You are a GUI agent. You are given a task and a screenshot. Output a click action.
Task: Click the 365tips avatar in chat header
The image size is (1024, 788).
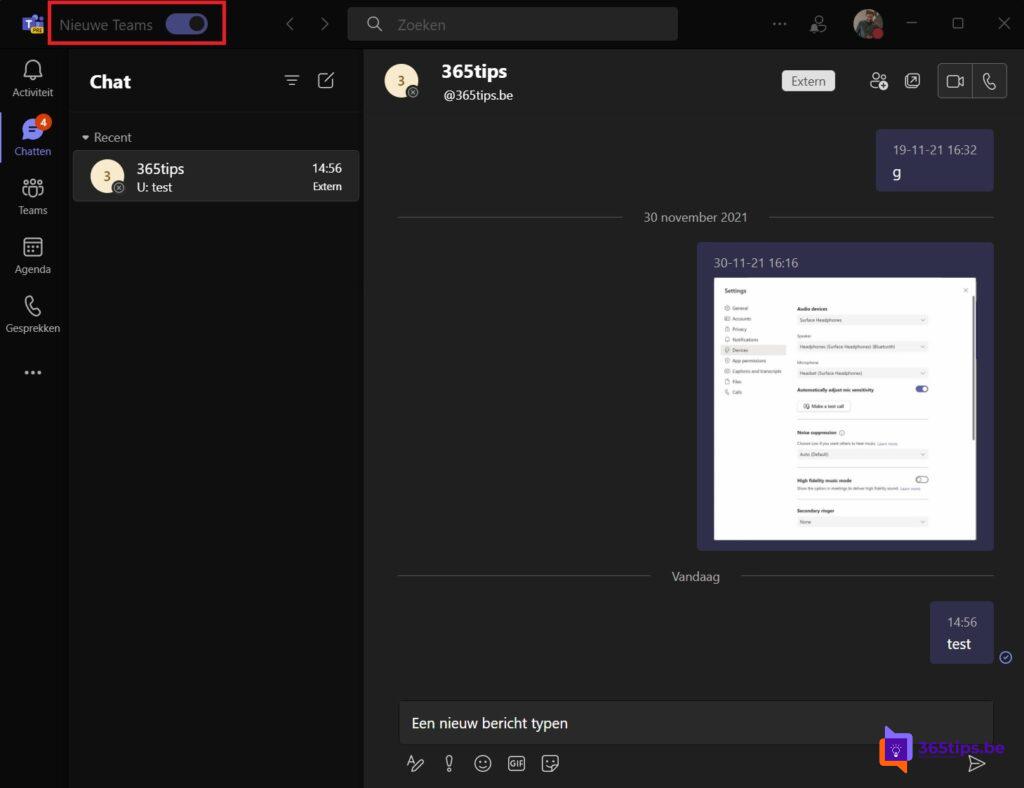(401, 81)
